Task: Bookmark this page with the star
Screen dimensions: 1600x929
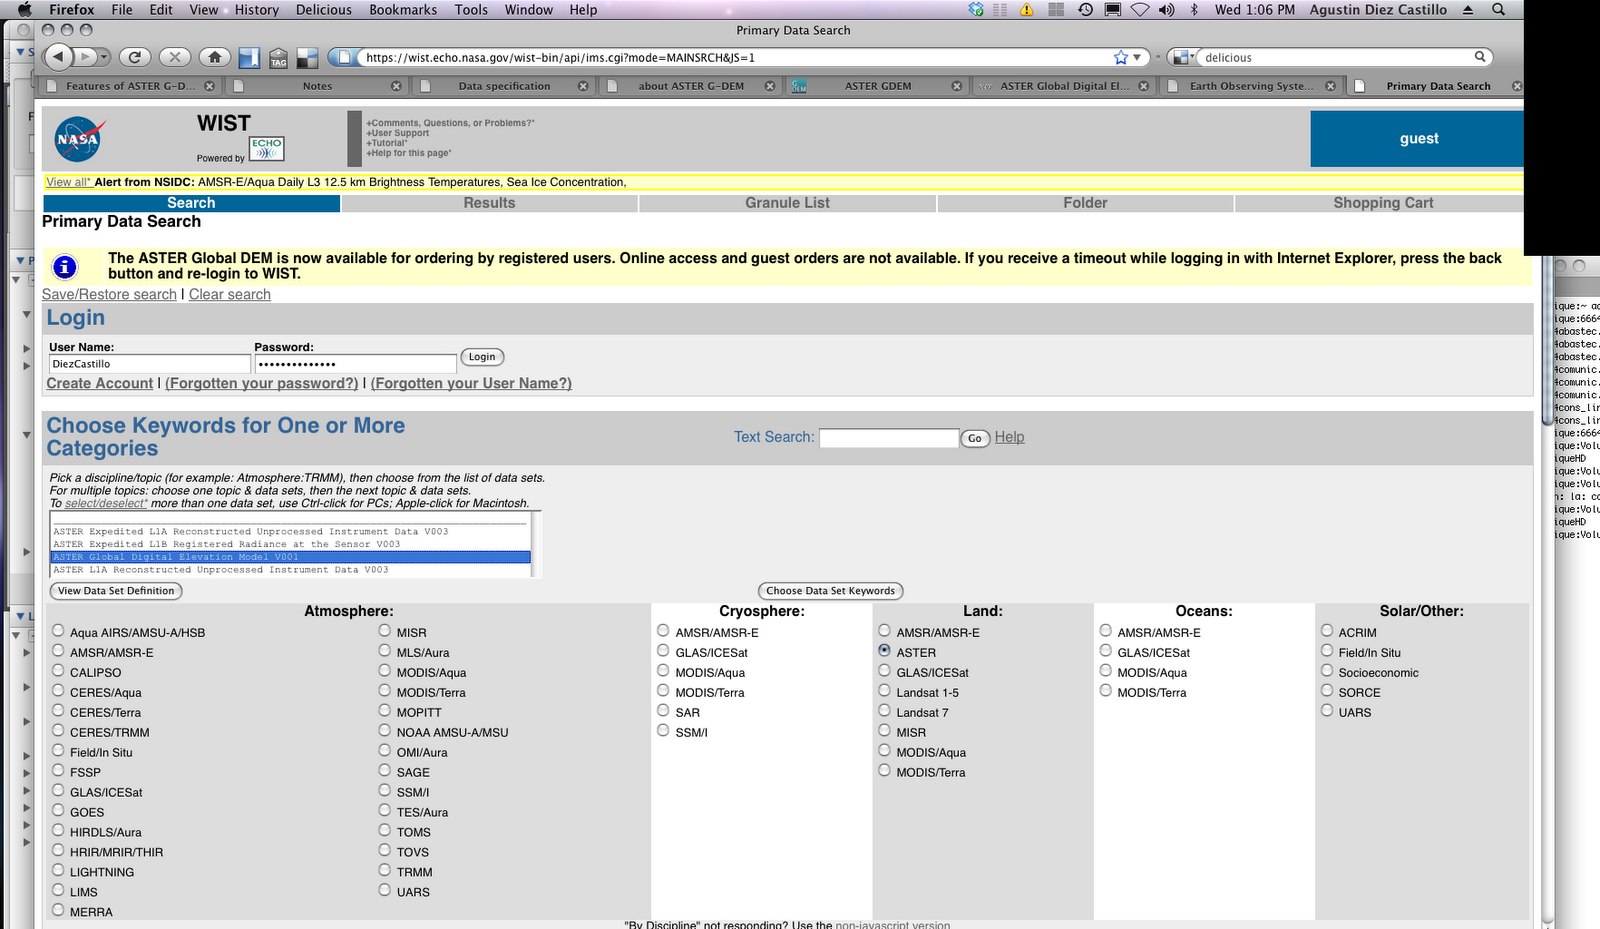Action: 1121,57
